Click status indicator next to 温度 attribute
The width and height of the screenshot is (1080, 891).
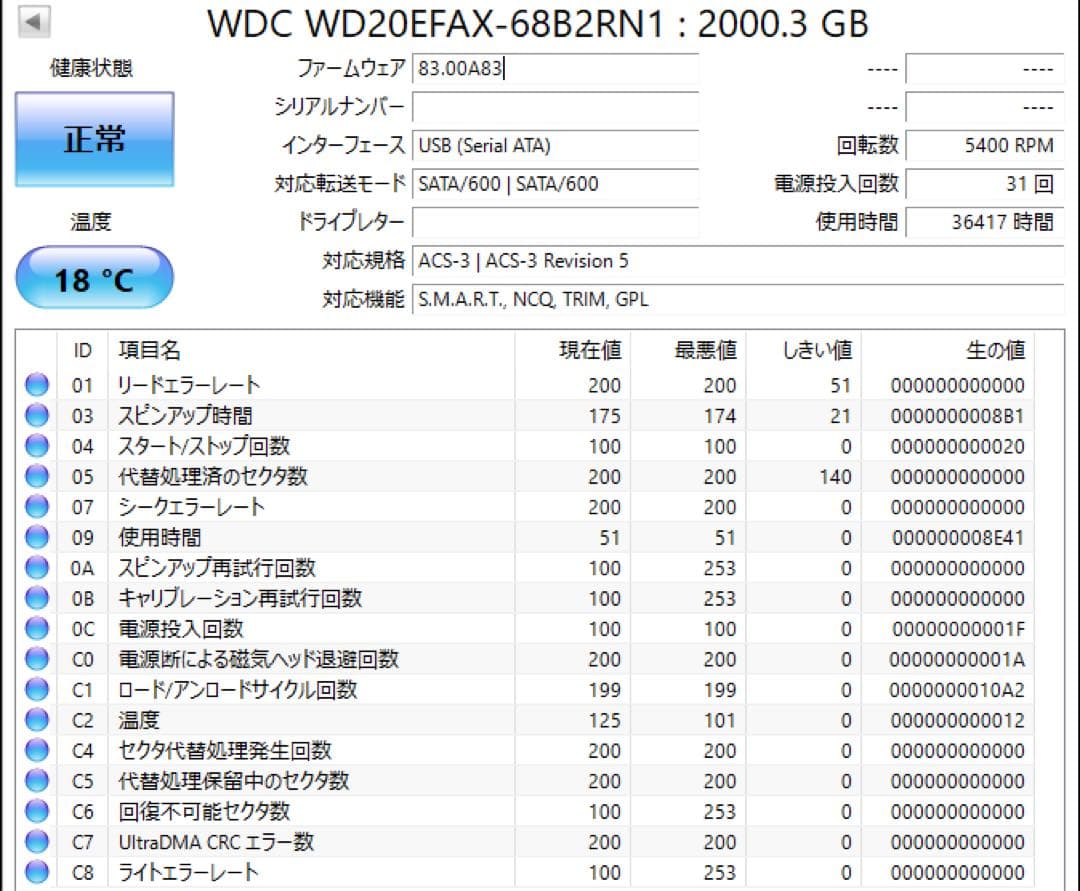36,719
